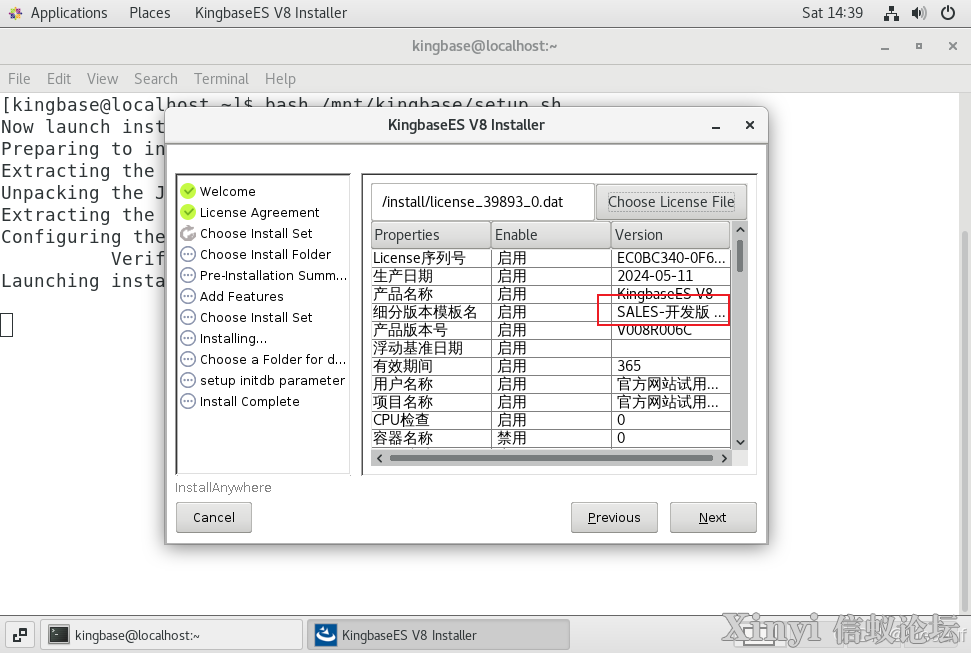
Task: Minimize the KingbaseES V8 Installer dialog
Action: click(716, 125)
